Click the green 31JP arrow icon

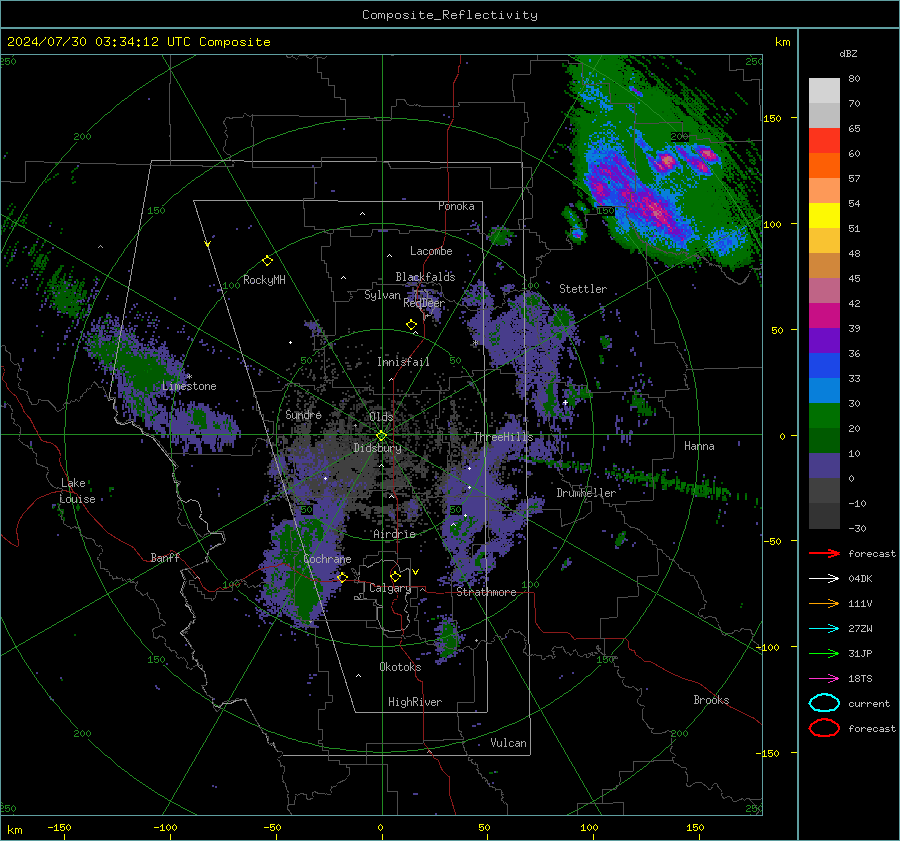coord(824,653)
